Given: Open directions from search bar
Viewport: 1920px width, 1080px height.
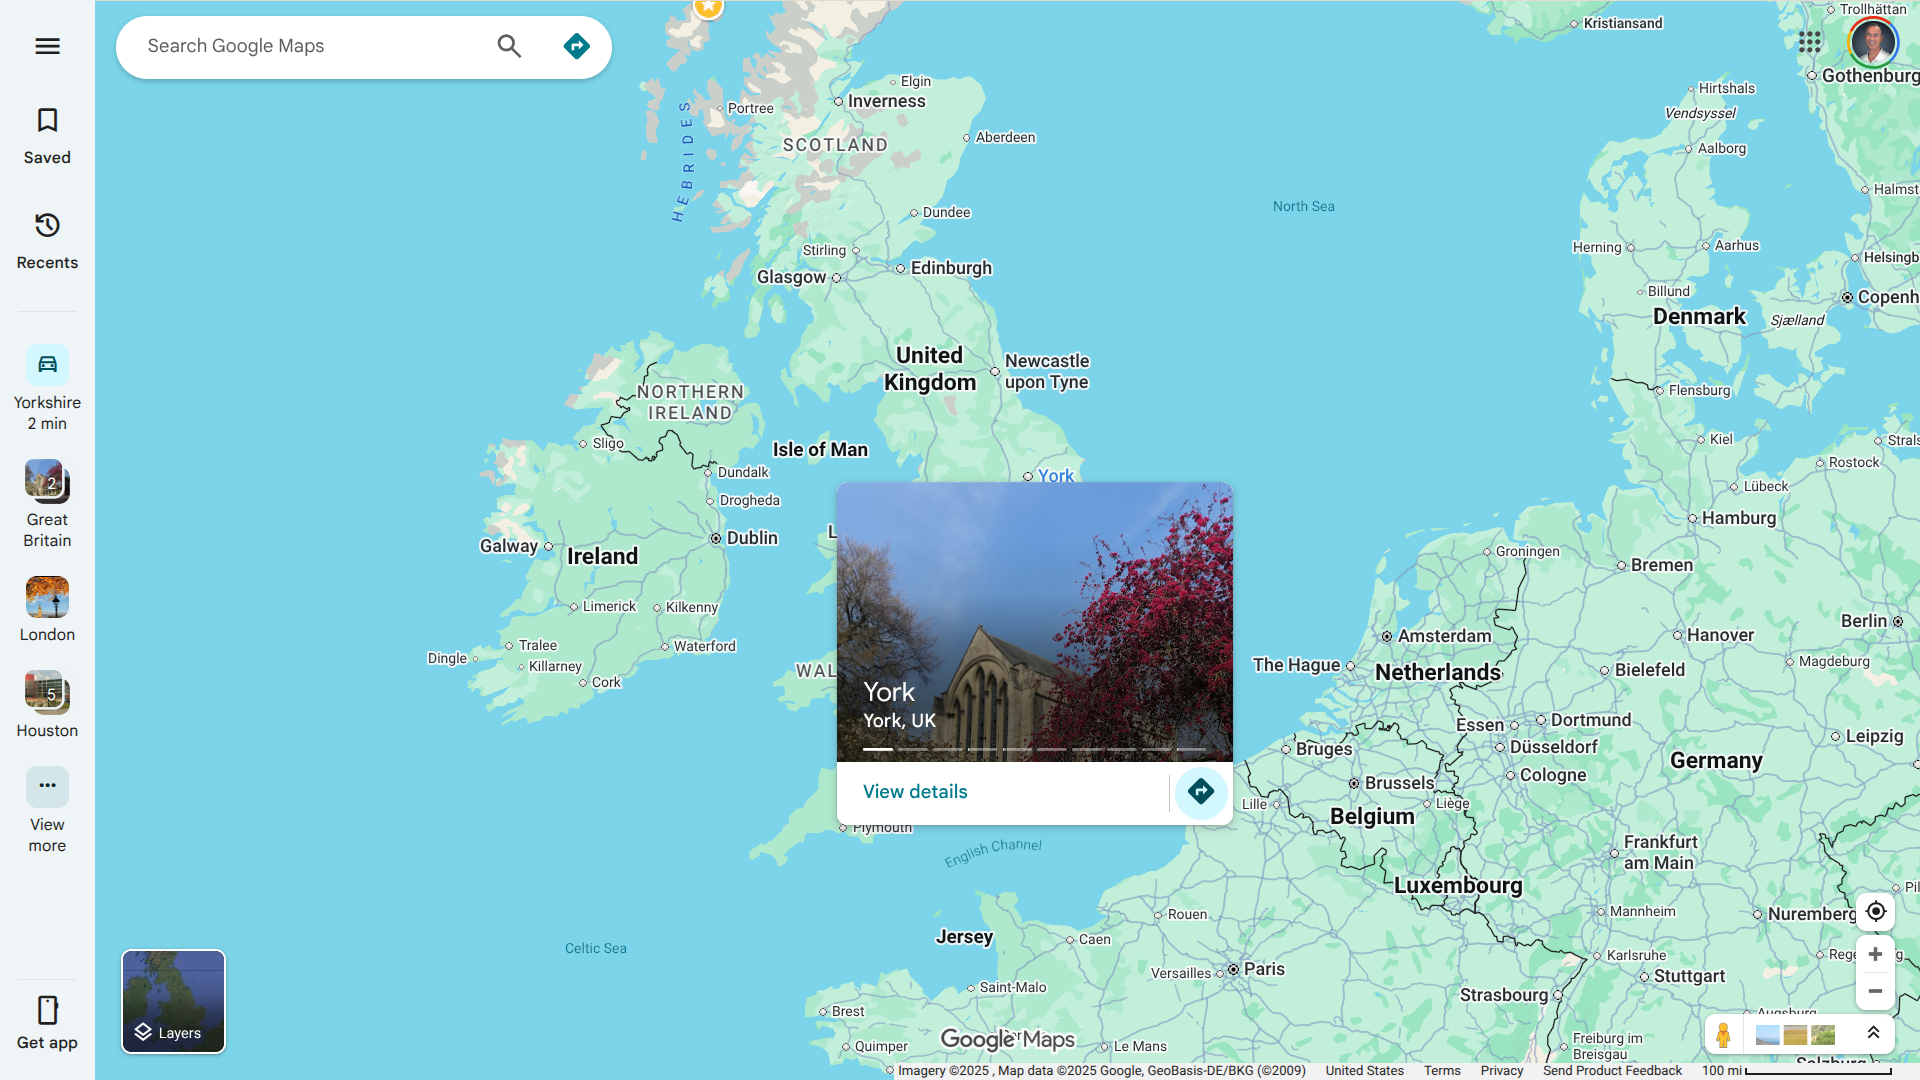Looking at the screenshot, I should pos(576,46).
